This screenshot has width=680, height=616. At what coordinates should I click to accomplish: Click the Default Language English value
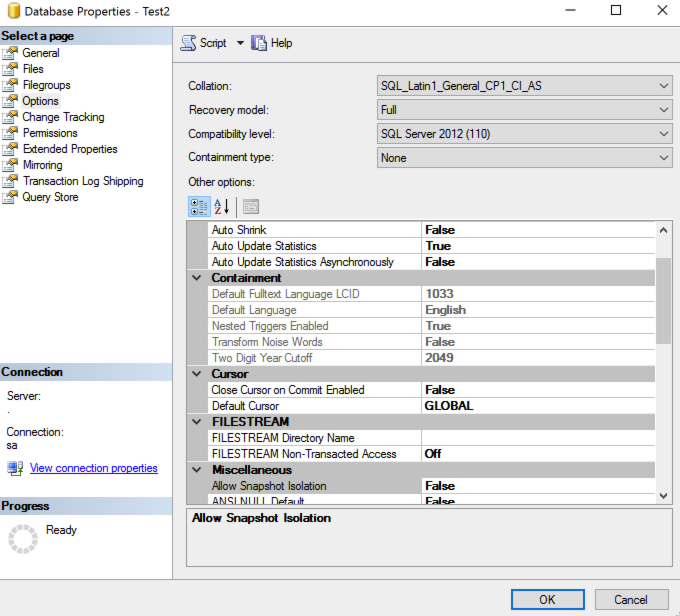coord(538,310)
